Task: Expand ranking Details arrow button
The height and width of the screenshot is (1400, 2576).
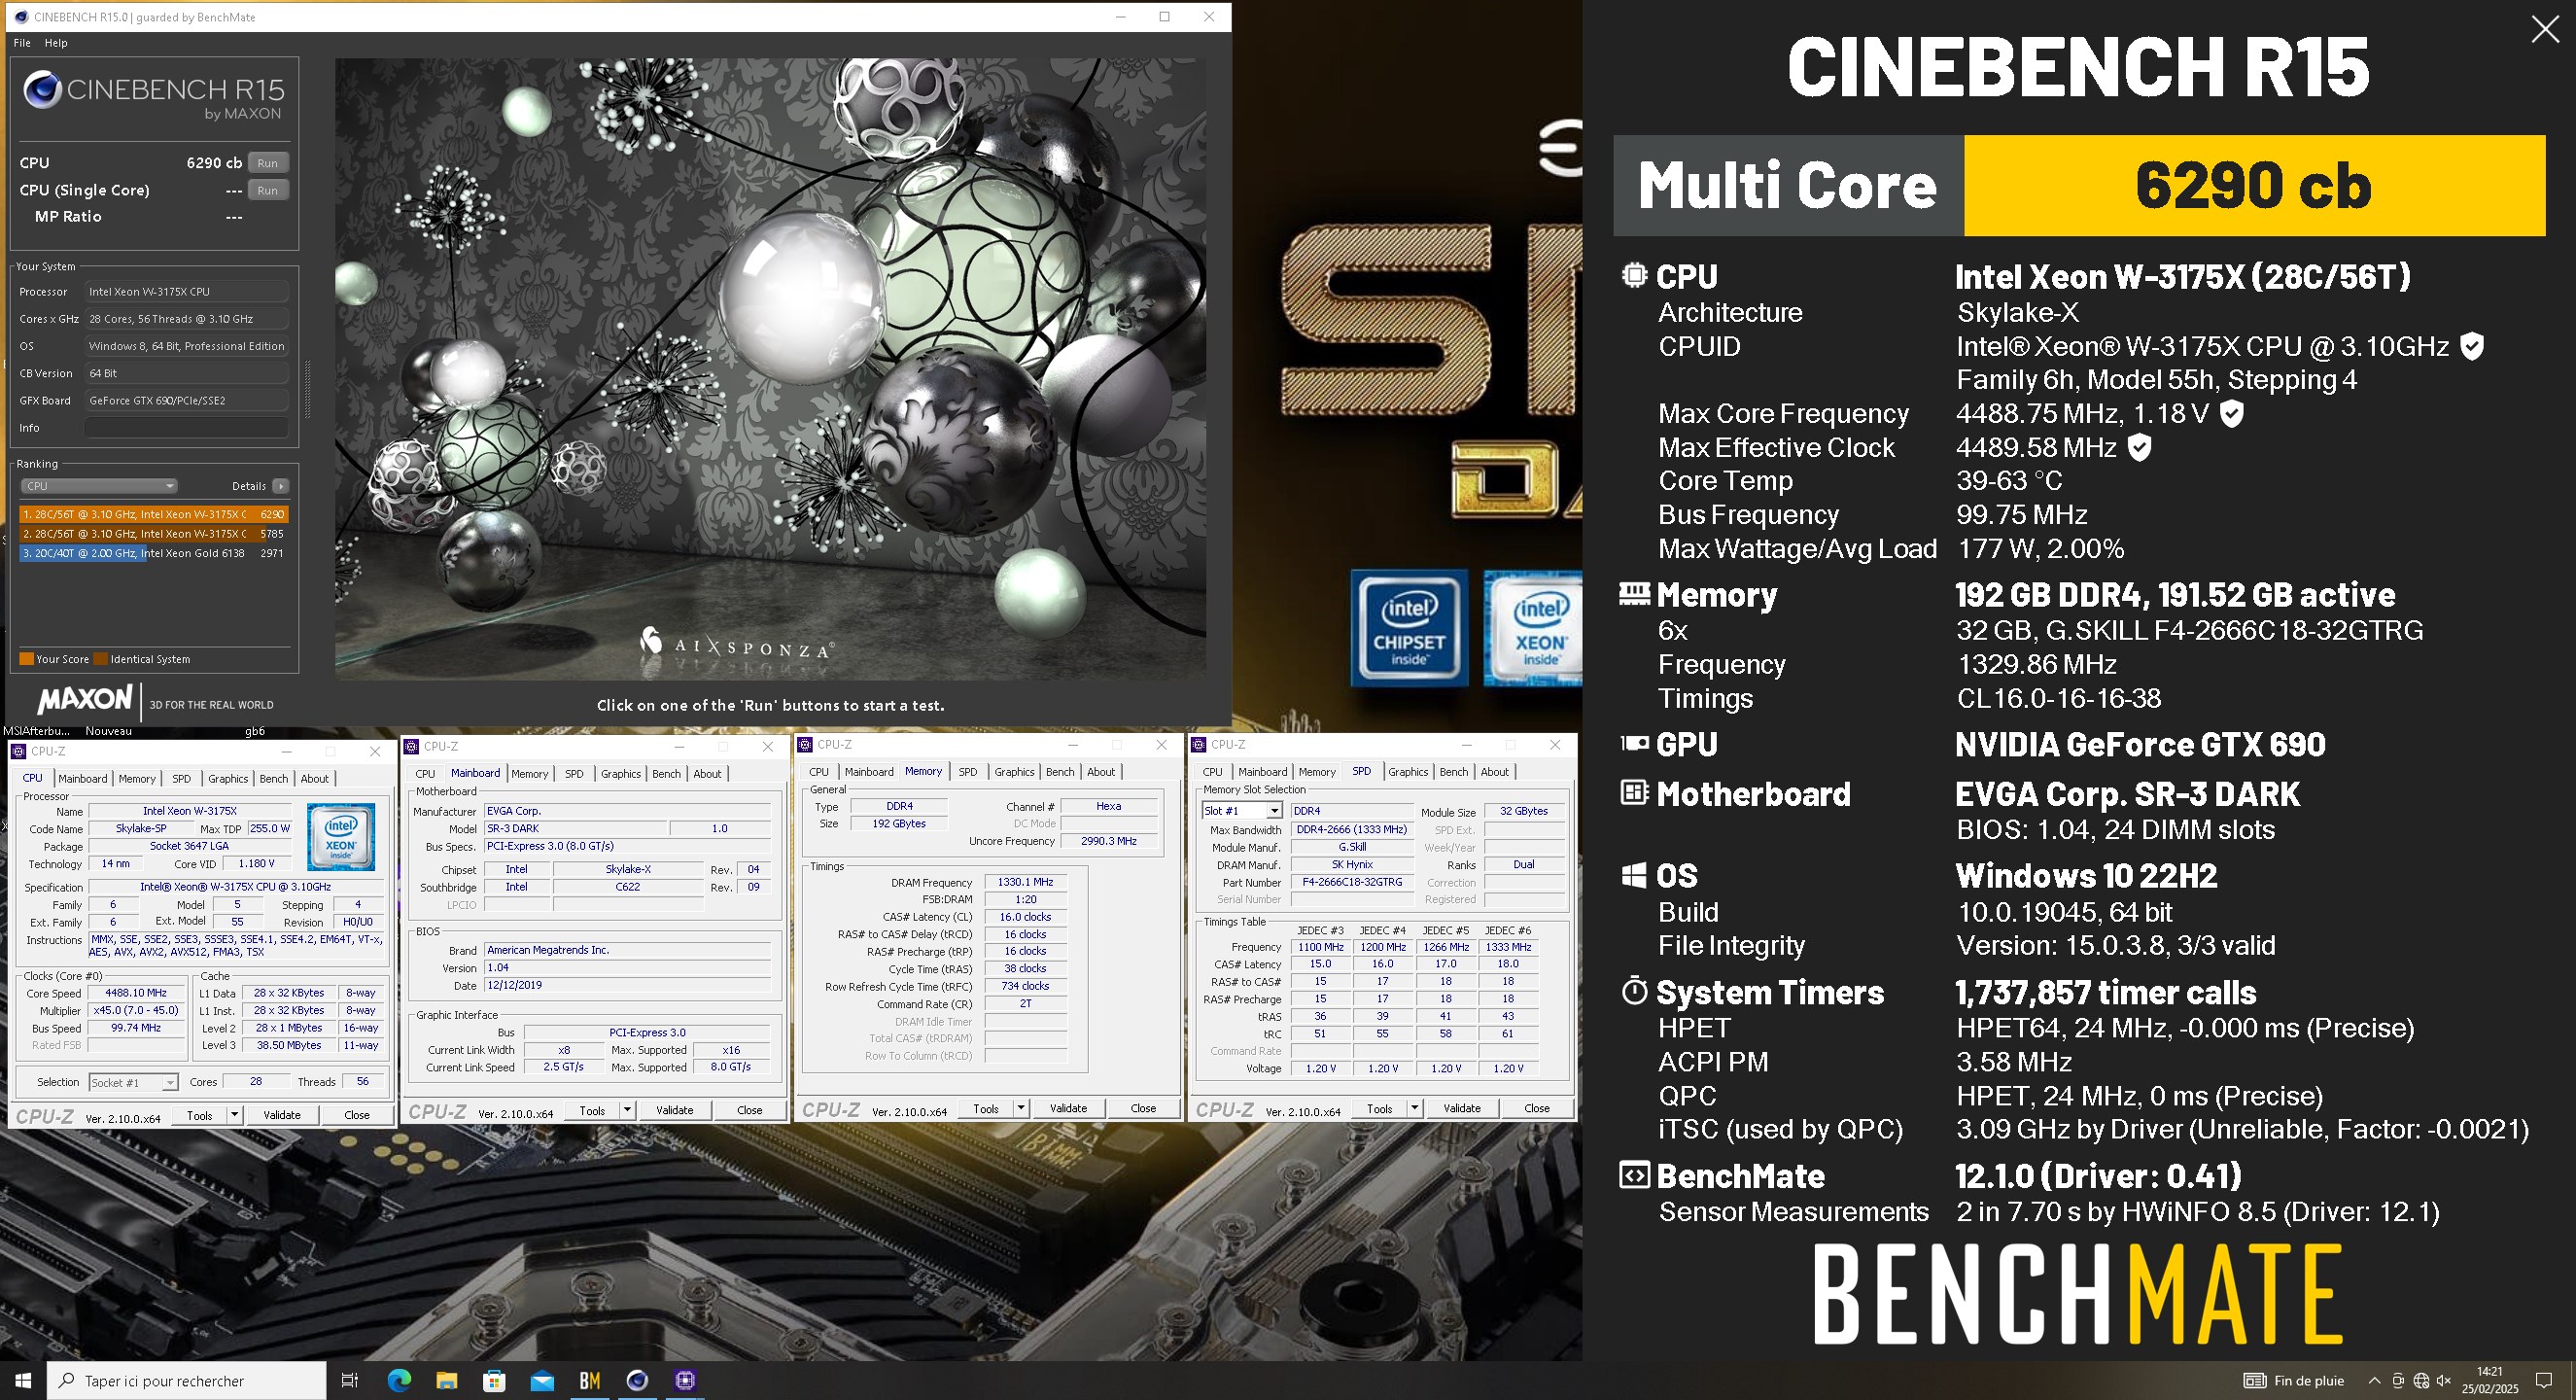Action: pos(281,486)
